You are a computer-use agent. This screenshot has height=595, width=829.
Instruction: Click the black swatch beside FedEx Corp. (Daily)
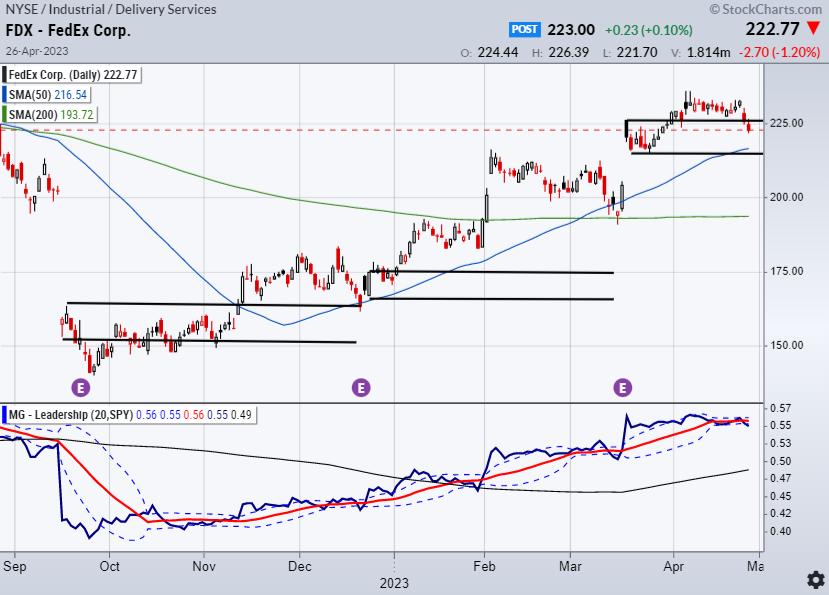(3, 74)
